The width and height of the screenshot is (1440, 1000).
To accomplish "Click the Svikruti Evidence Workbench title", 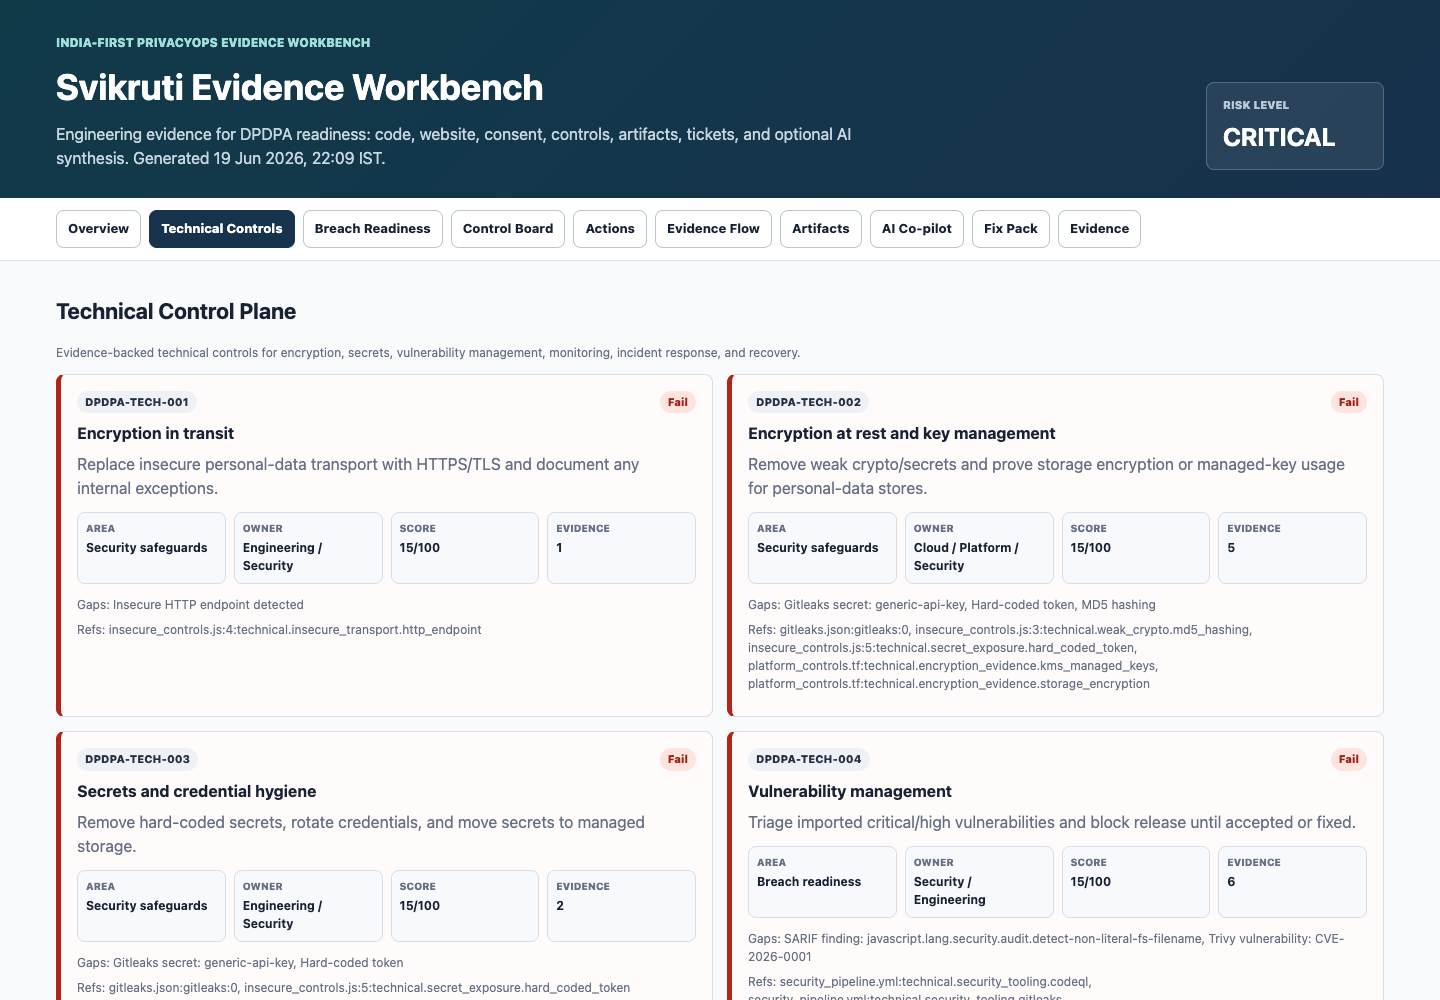I will click(x=300, y=88).
